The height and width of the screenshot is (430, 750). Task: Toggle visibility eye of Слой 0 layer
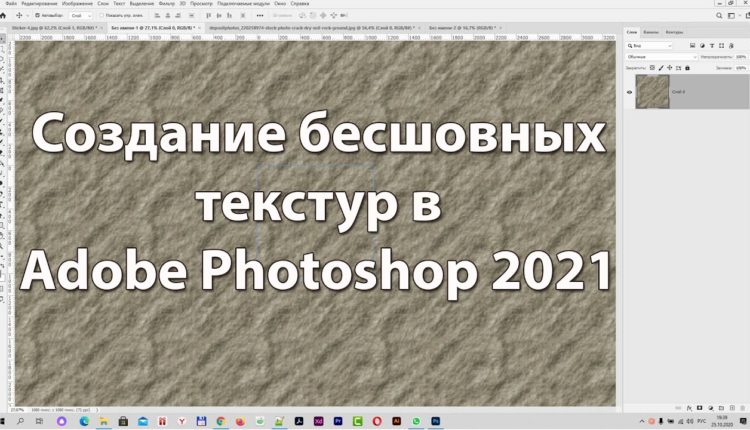point(629,92)
